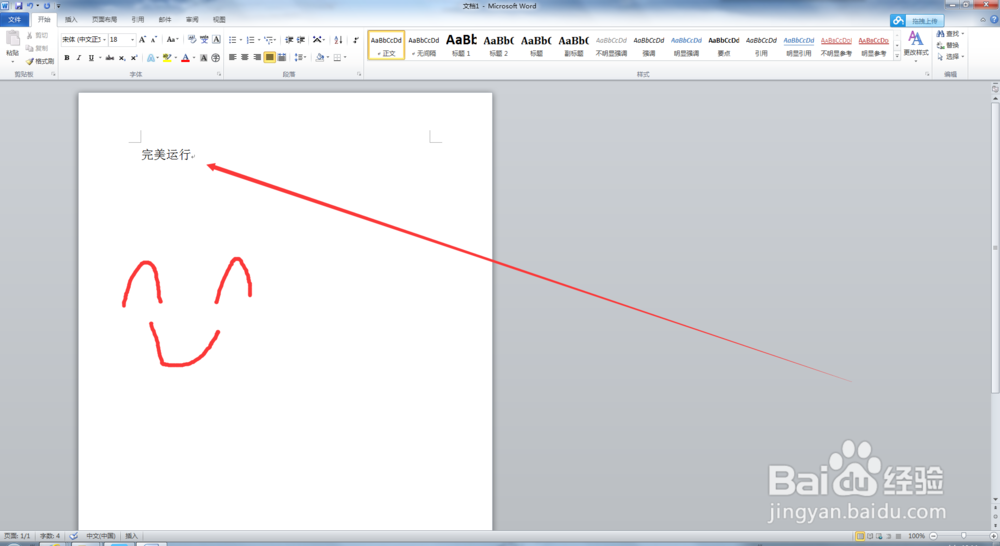1000x546 pixels.
Task: Click the Decrease Indent icon
Action: point(289,40)
